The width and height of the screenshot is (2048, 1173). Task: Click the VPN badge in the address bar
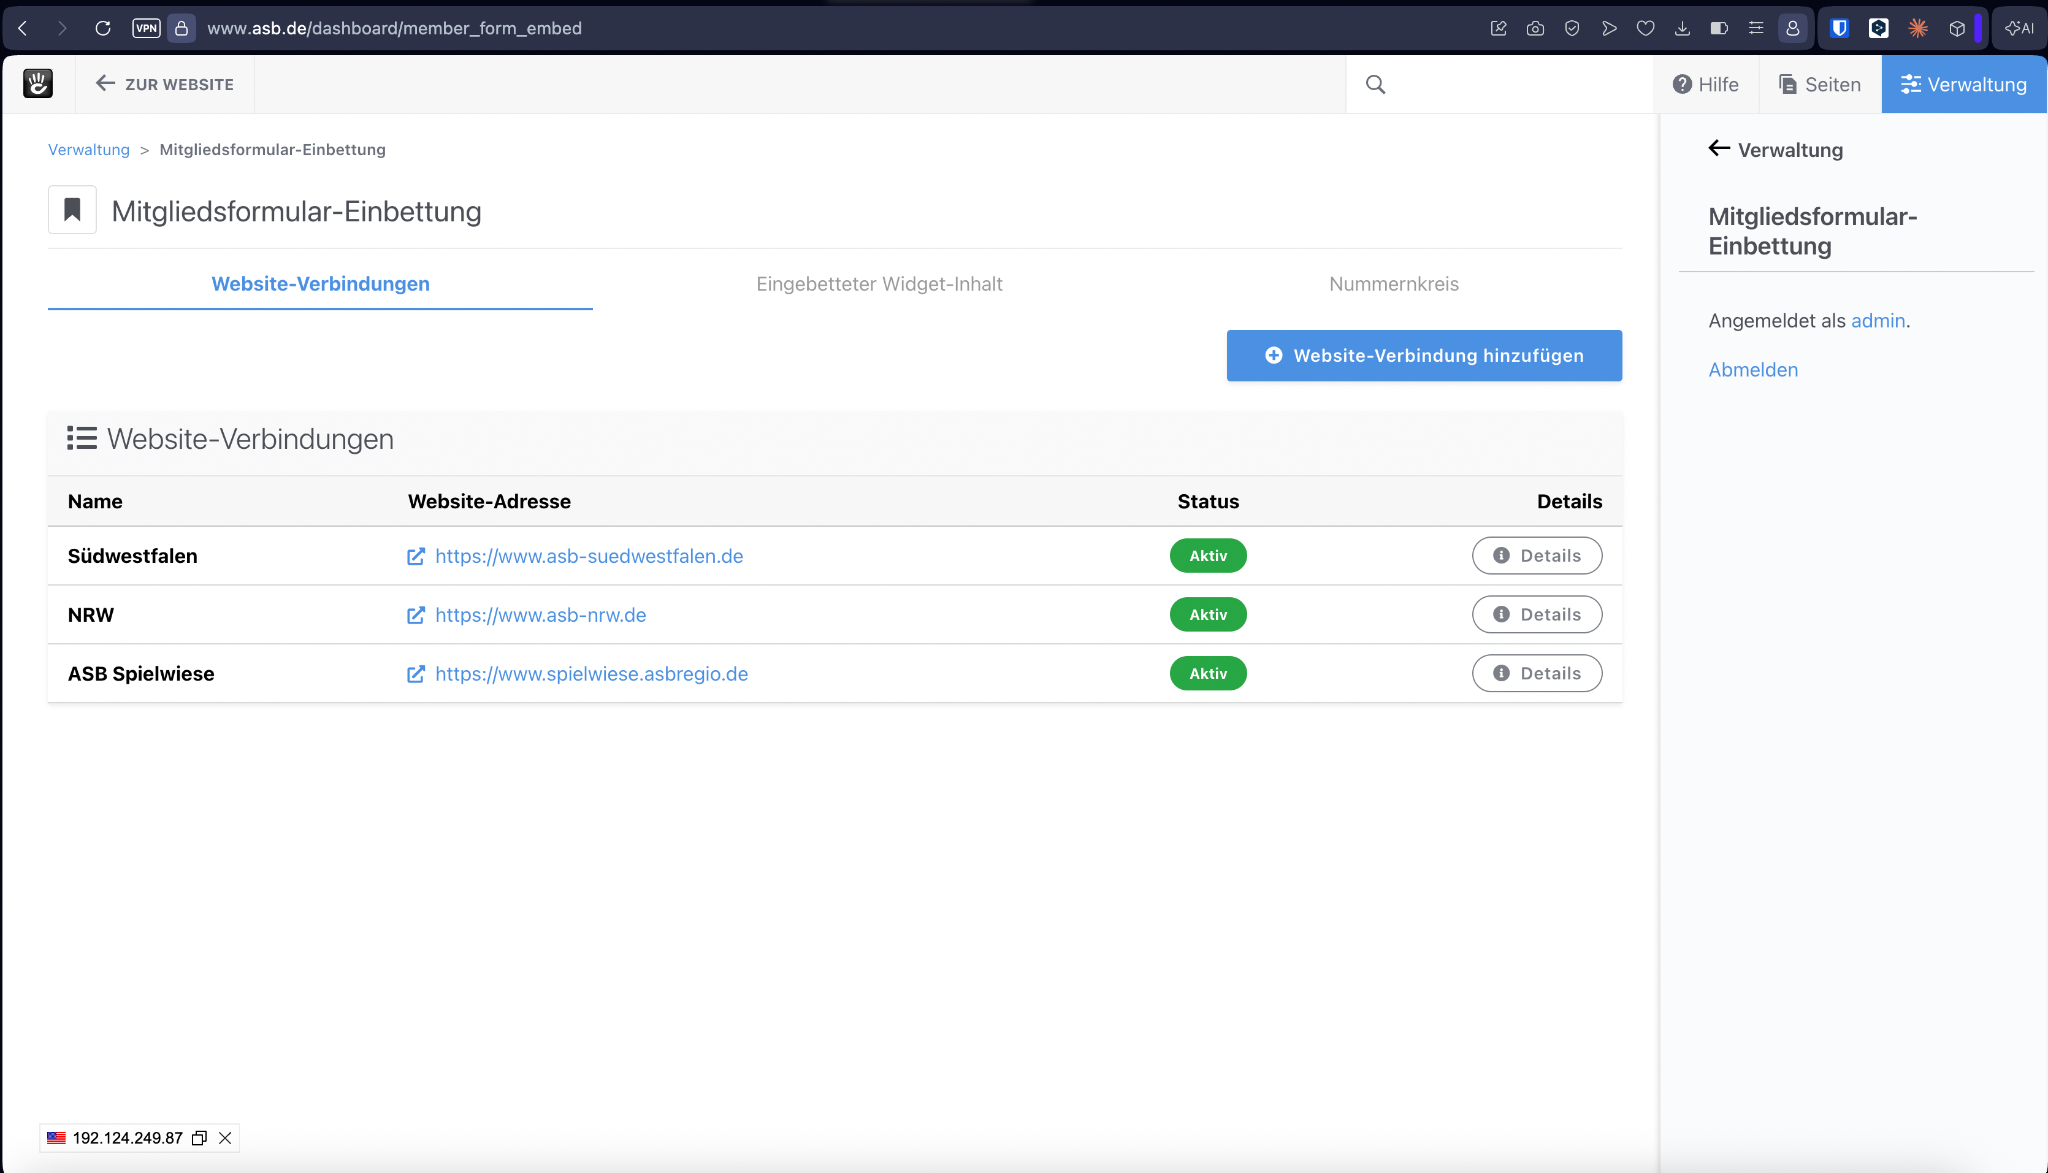[146, 28]
